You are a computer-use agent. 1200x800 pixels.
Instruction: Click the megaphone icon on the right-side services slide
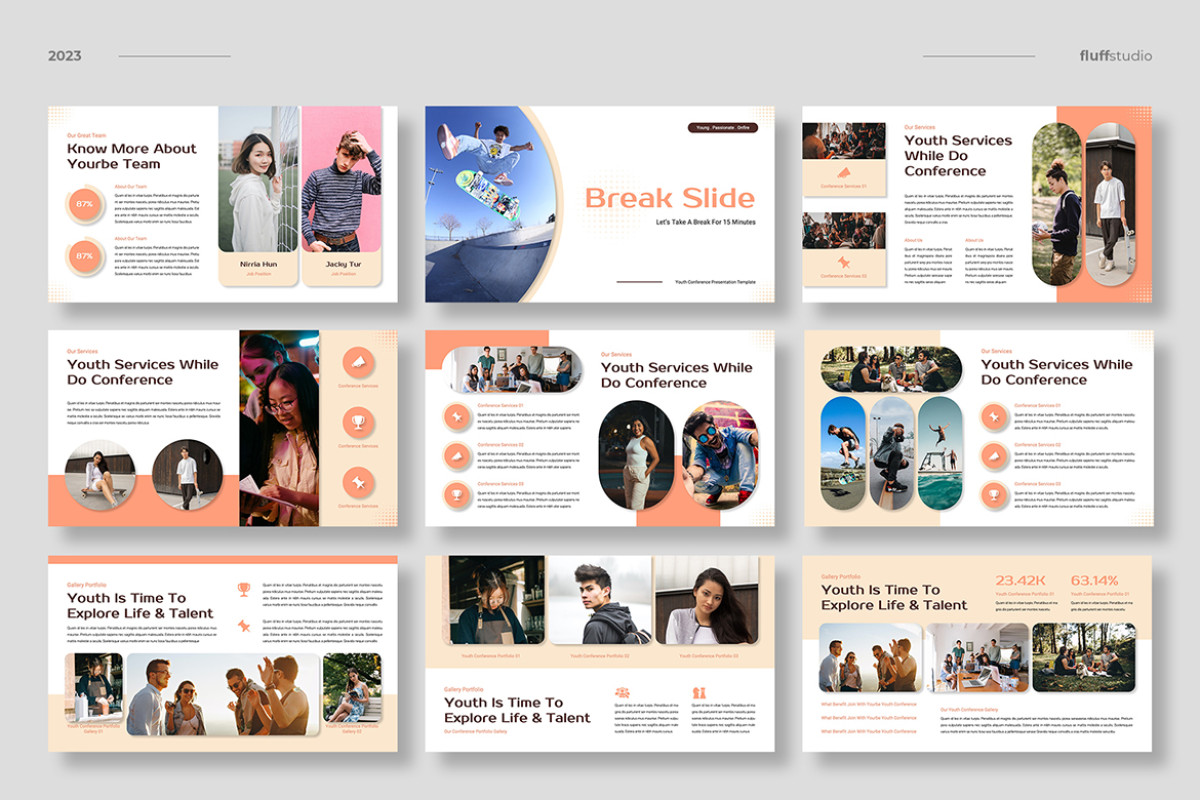pyautogui.click(x=993, y=457)
